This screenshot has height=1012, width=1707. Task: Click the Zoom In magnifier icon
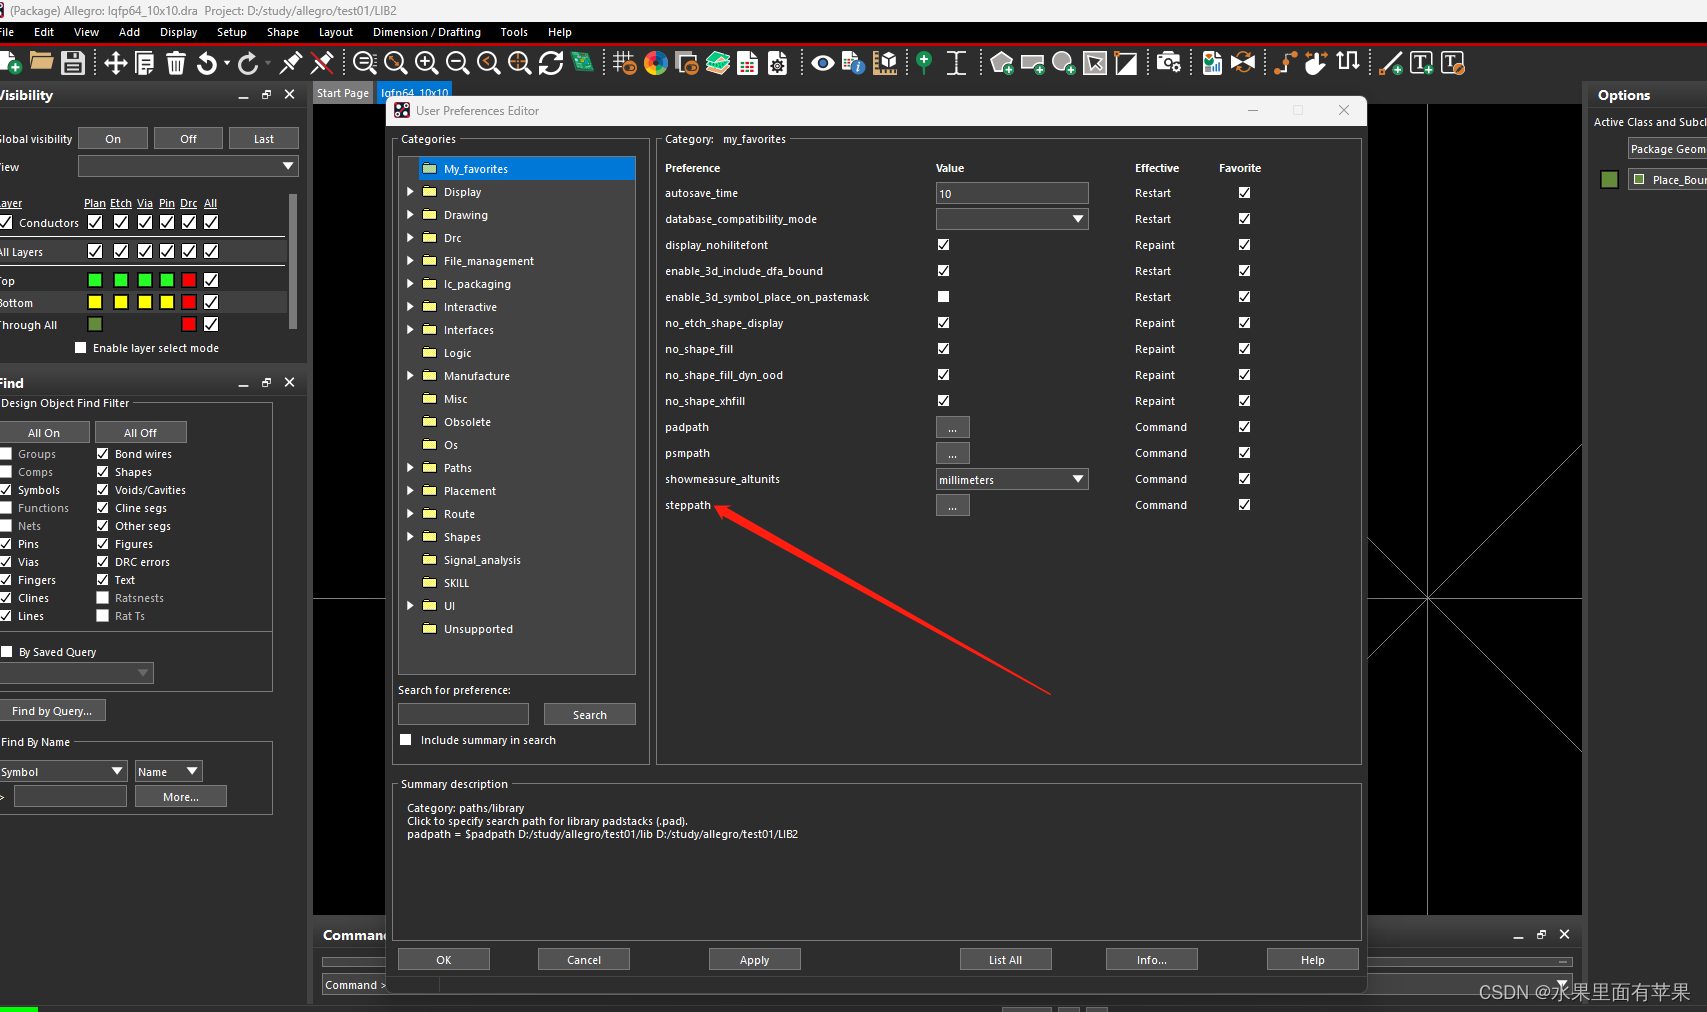point(426,63)
